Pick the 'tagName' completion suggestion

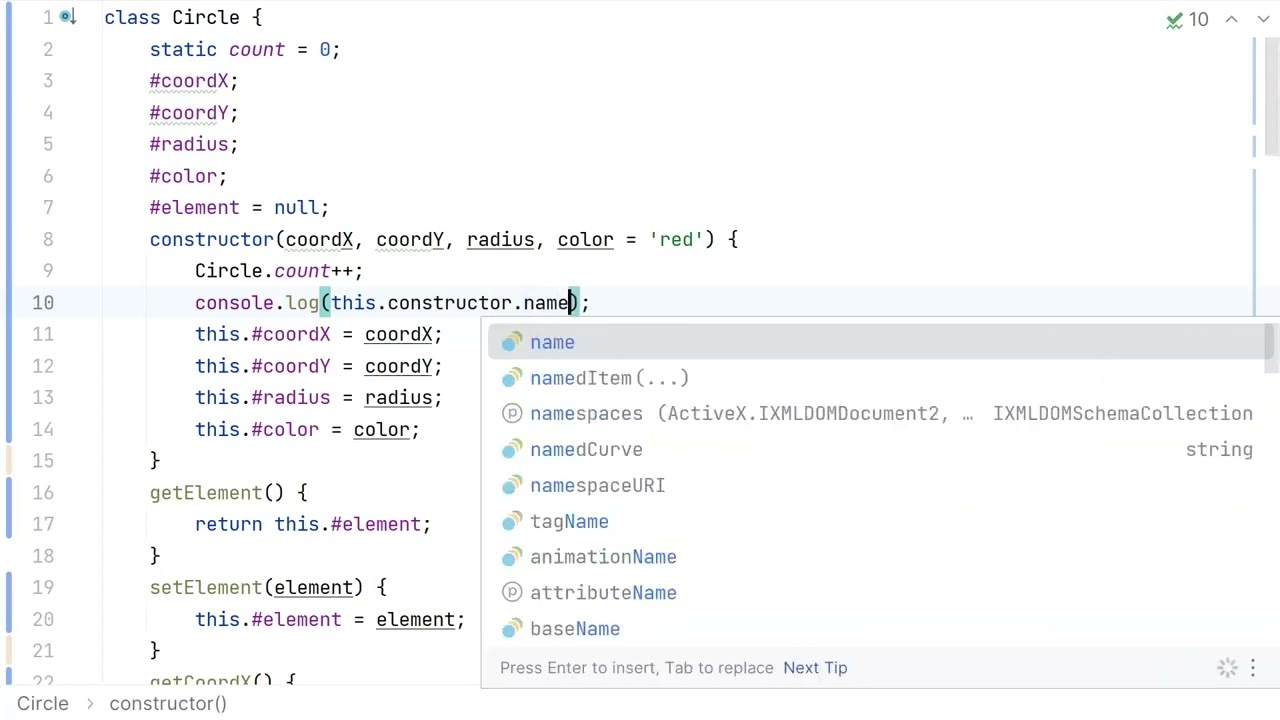(875, 522)
